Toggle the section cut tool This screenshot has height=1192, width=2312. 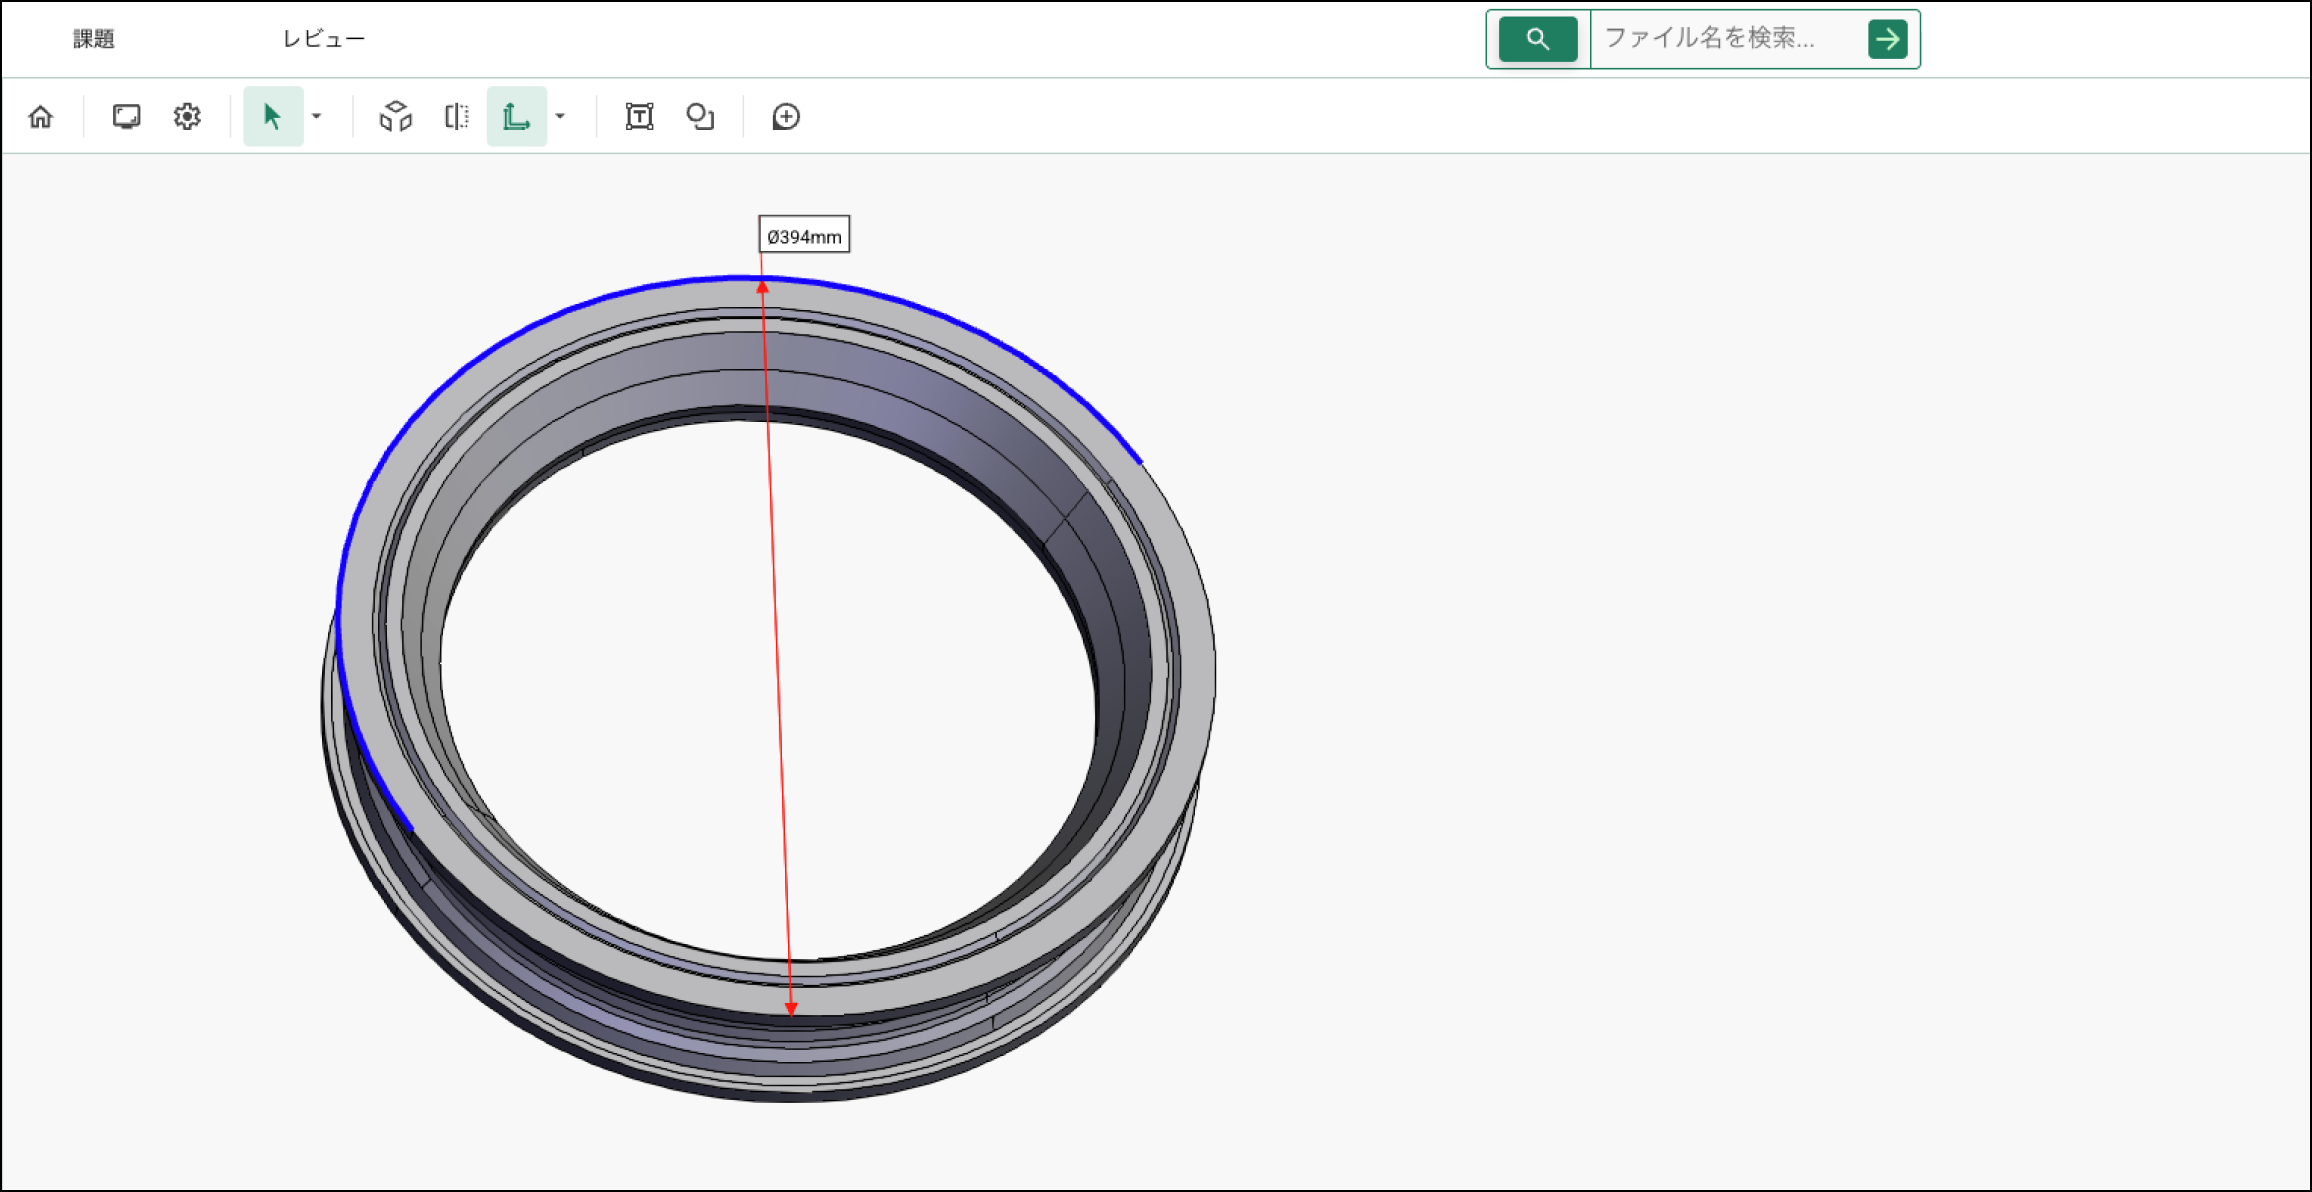coord(456,117)
